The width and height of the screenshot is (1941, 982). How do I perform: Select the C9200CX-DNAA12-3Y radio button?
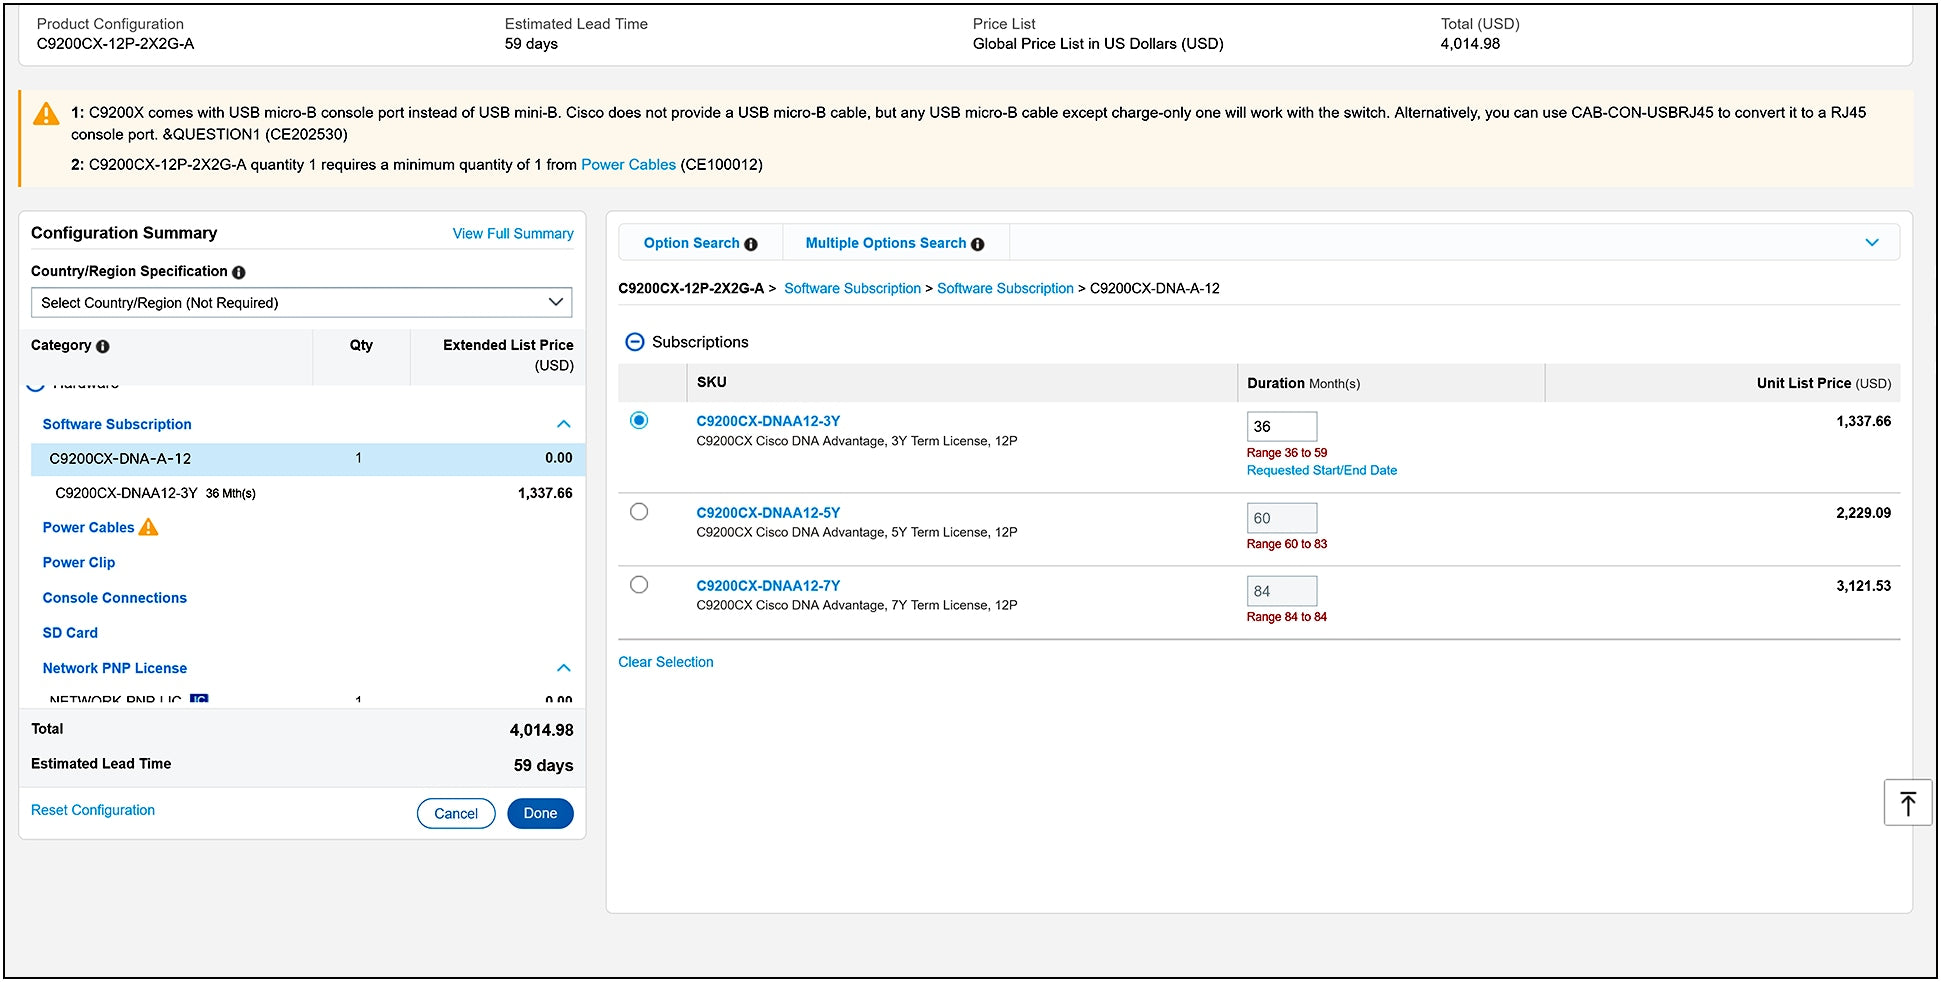(639, 421)
